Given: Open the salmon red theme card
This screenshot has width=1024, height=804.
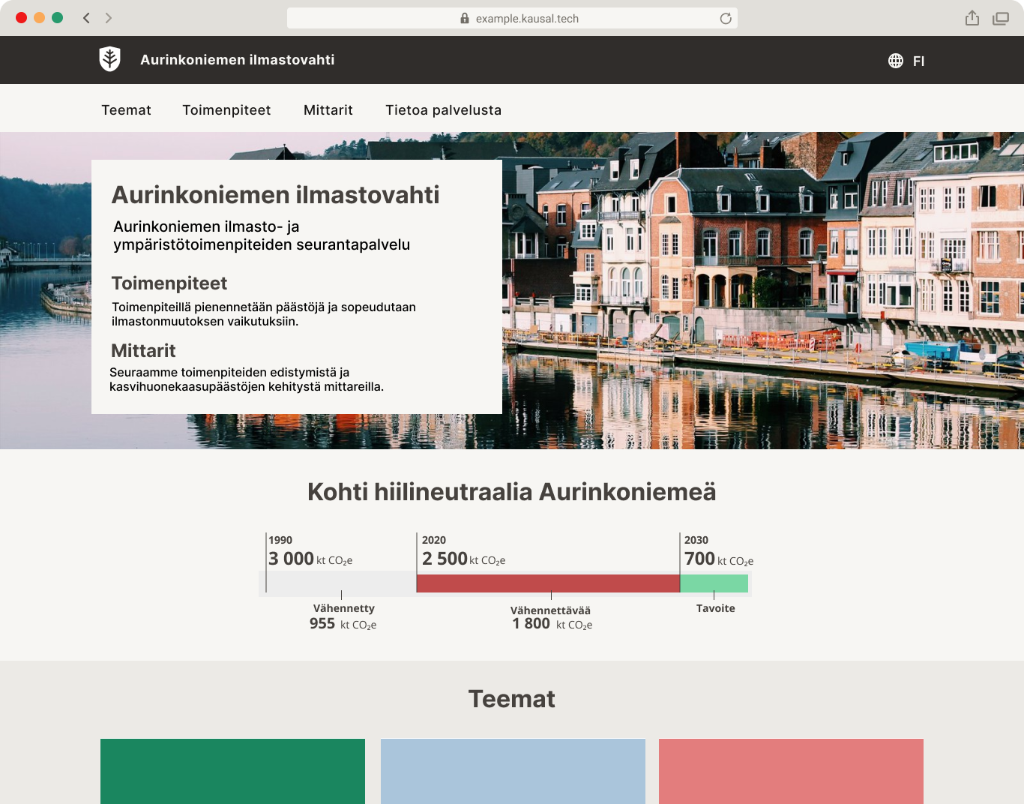Looking at the screenshot, I should 791,771.
